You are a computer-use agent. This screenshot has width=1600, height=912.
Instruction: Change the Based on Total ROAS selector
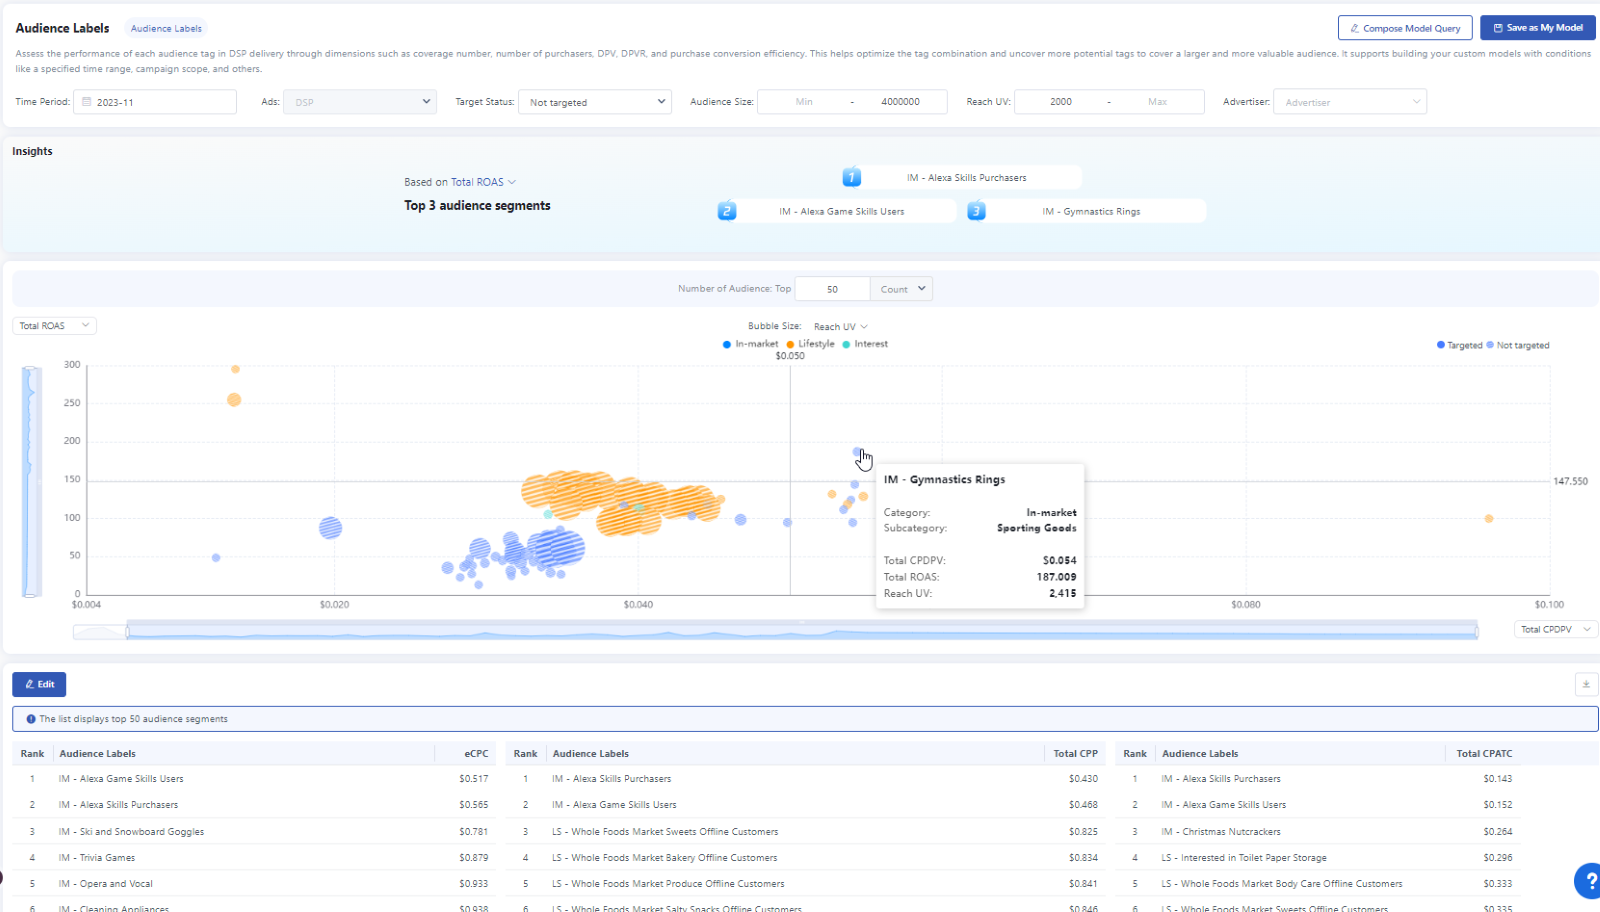point(483,182)
